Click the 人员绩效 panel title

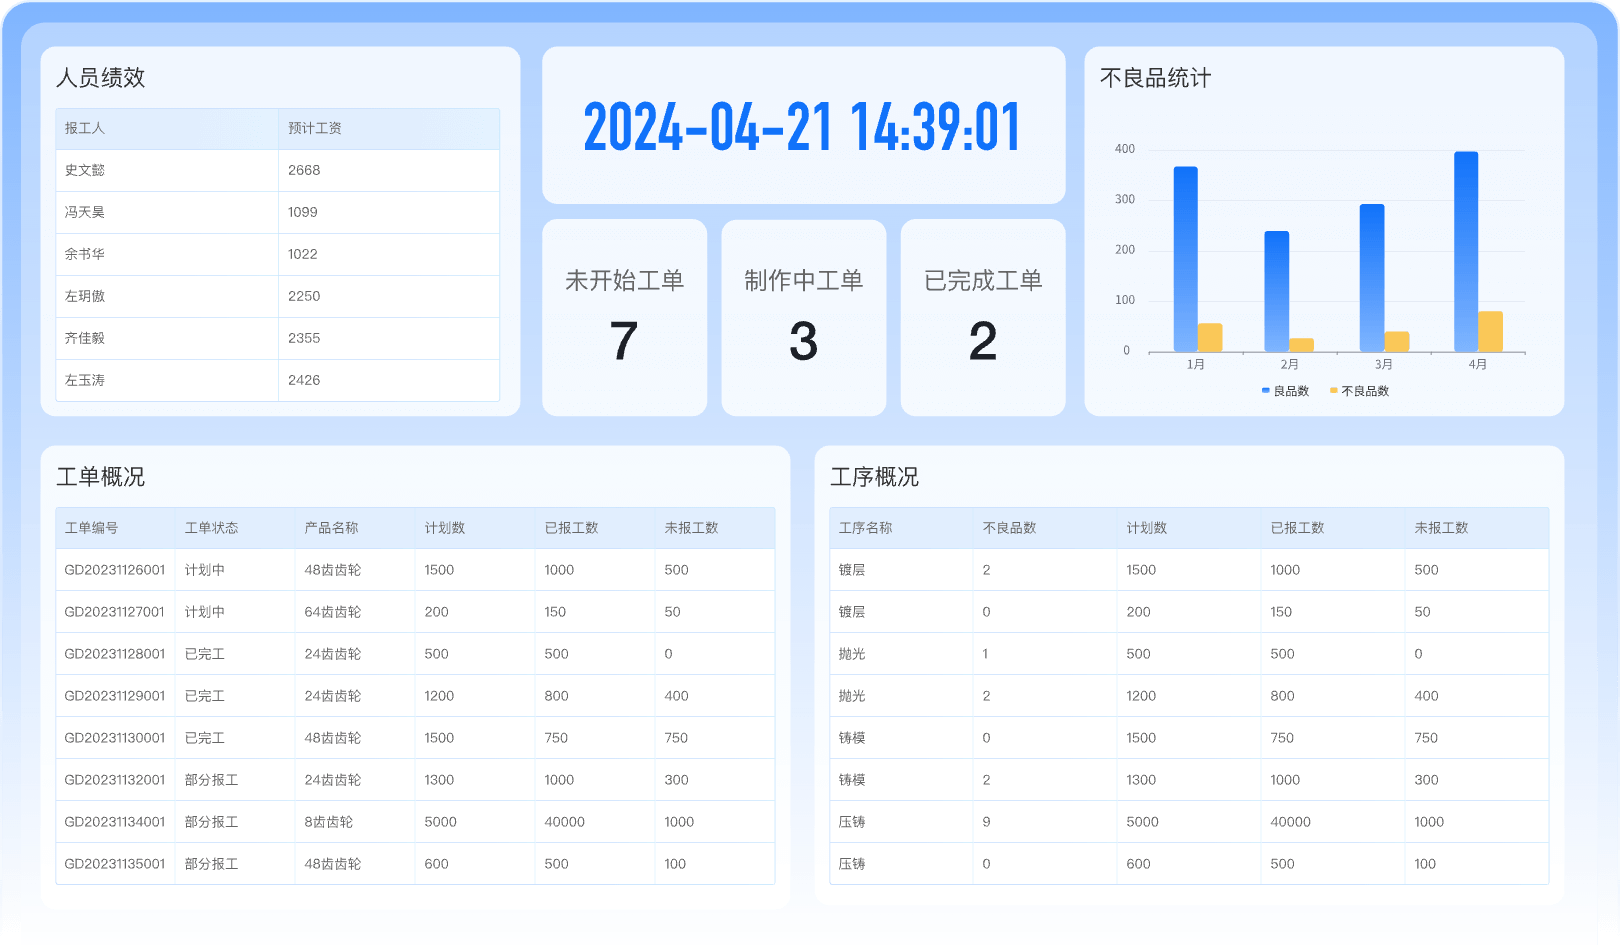[101, 78]
